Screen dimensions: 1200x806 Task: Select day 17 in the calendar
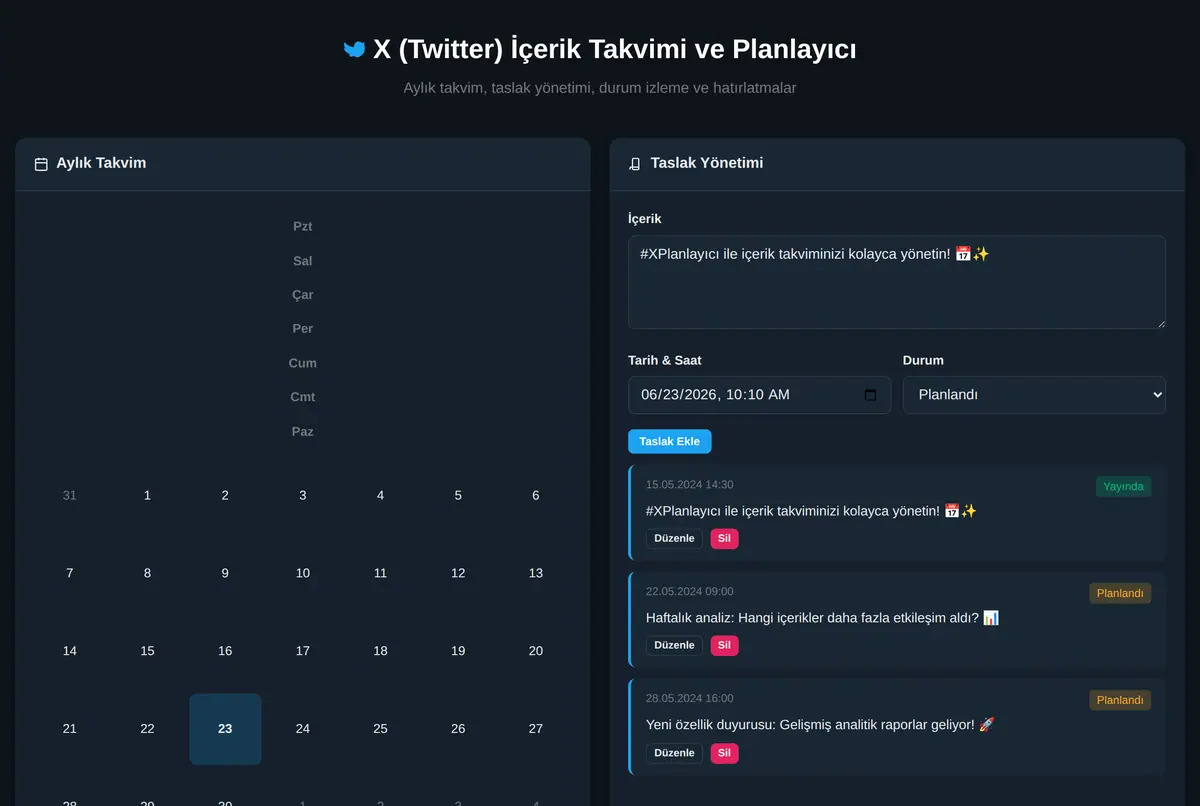tap(303, 651)
